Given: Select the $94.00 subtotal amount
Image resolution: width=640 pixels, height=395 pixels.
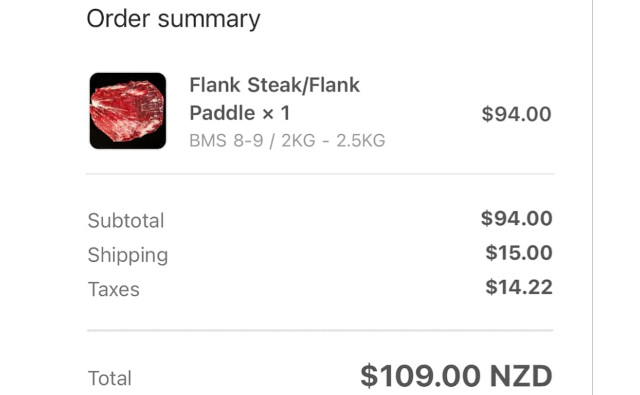Looking at the screenshot, I should (516, 218).
